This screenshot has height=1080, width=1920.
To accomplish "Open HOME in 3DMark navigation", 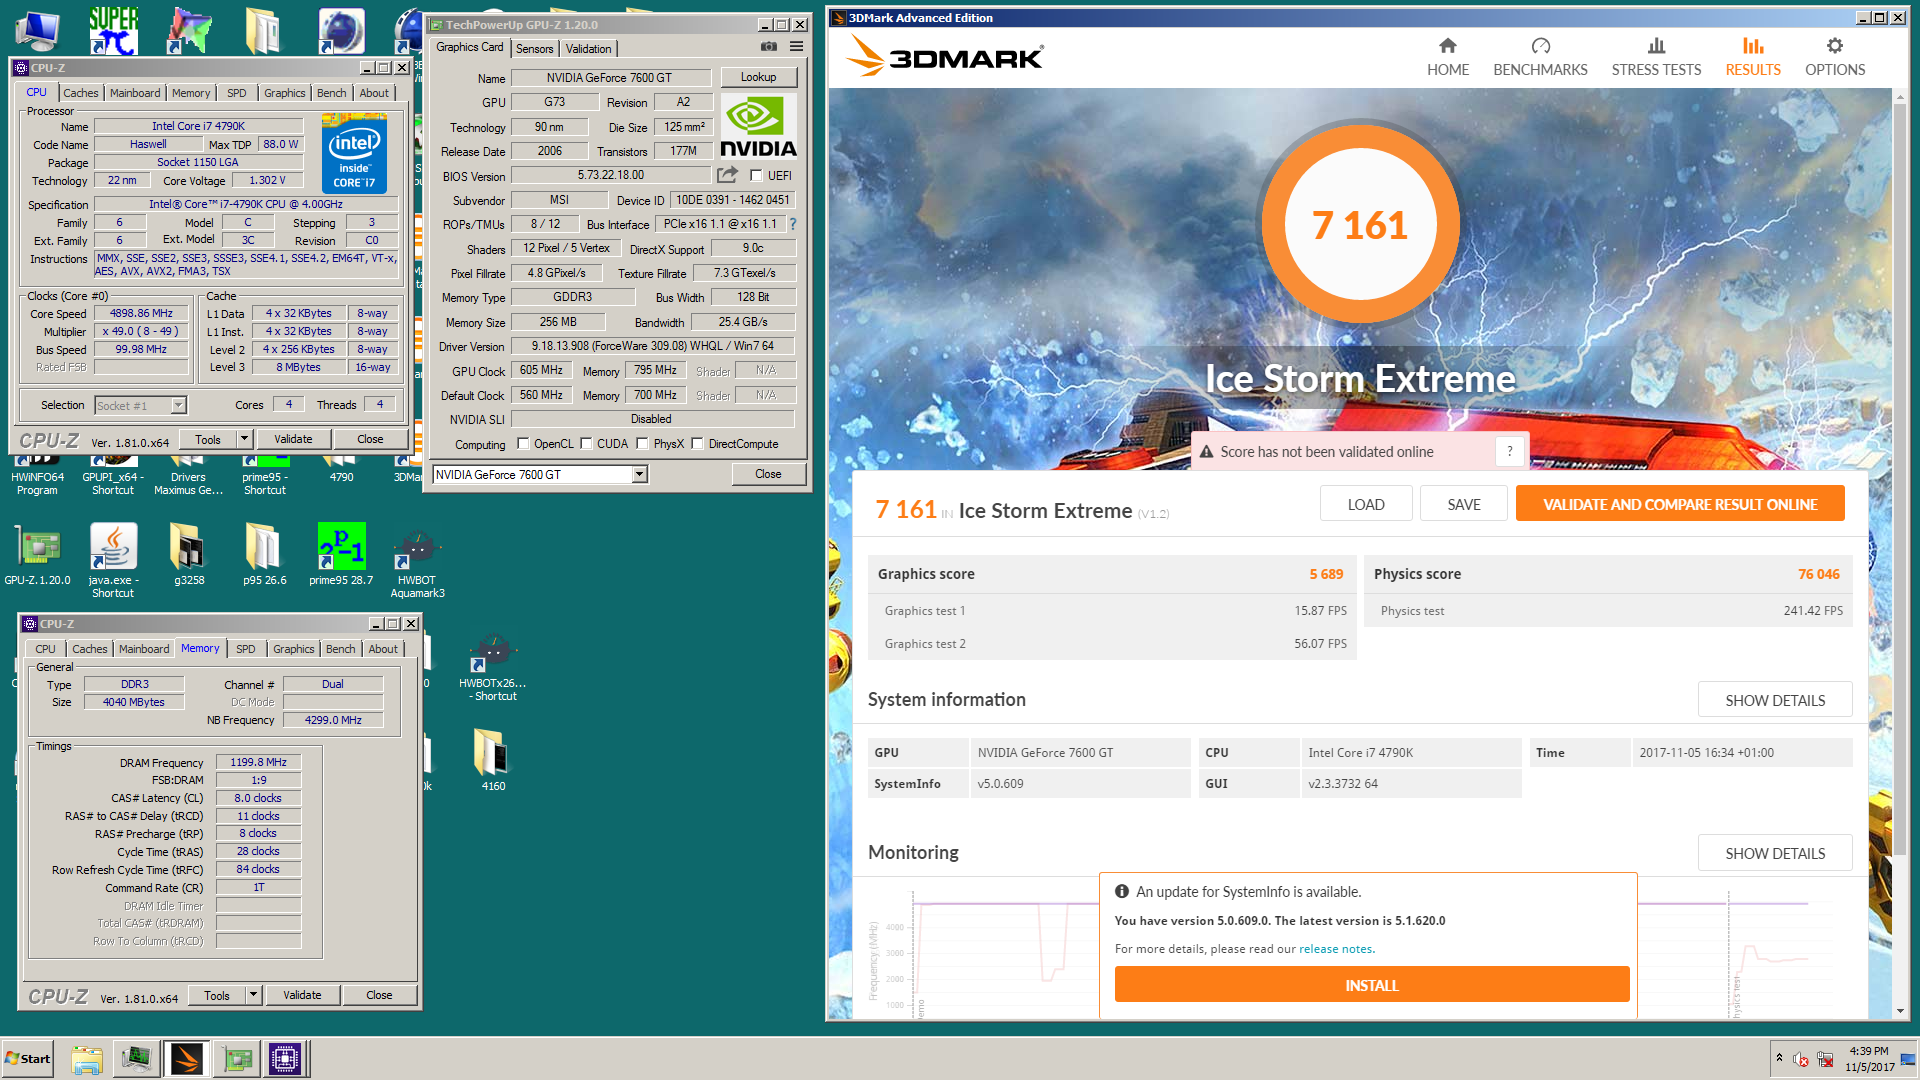I will (1447, 57).
